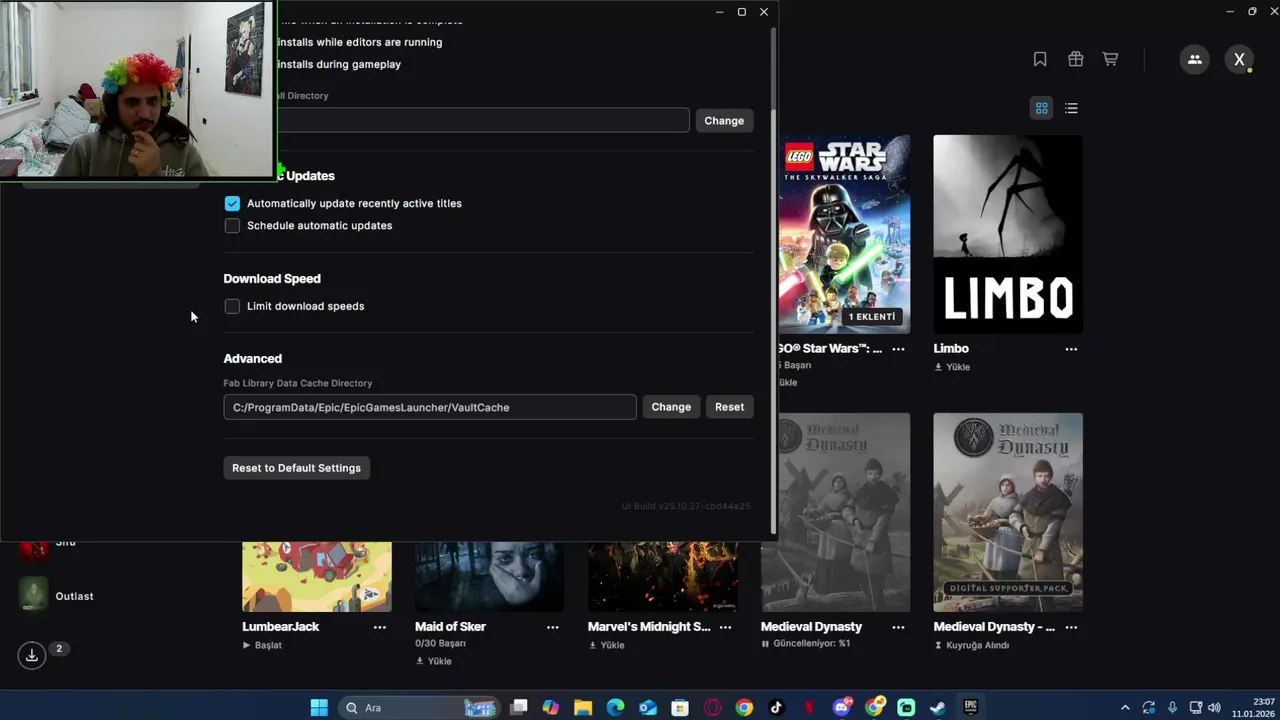
Task: Open Opera browser from taskbar
Action: pyautogui.click(x=712, y=708)
